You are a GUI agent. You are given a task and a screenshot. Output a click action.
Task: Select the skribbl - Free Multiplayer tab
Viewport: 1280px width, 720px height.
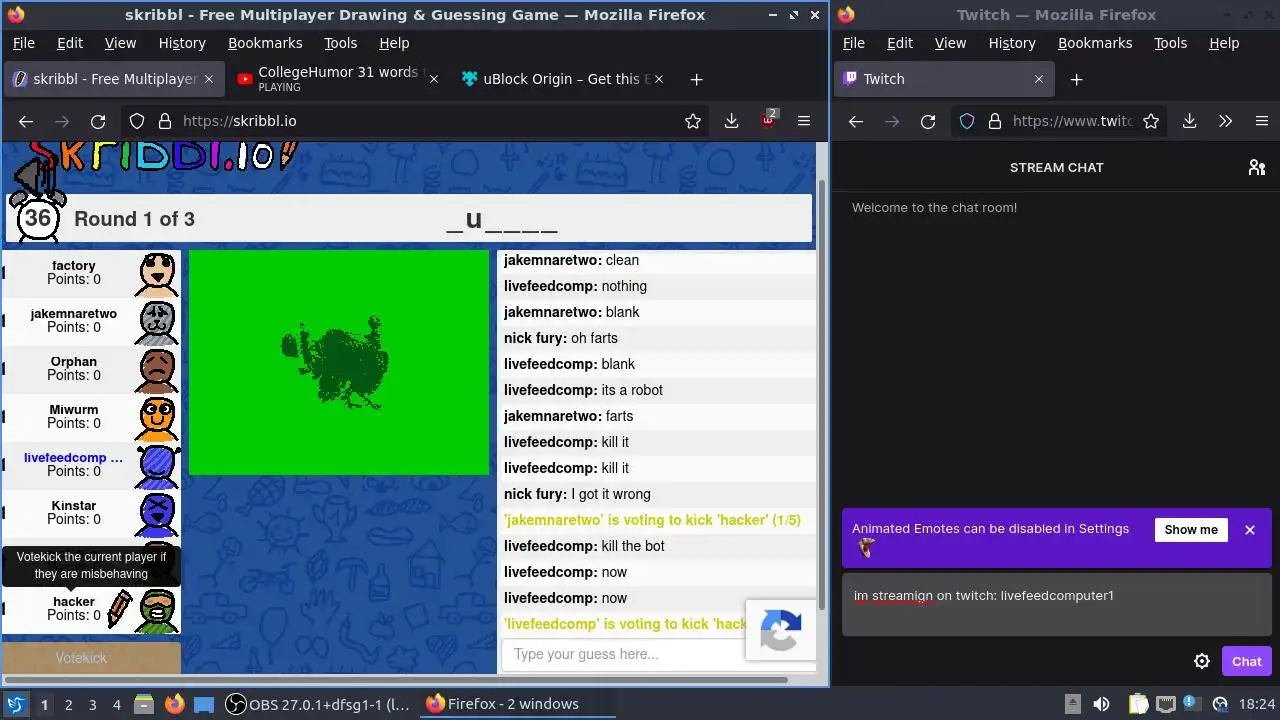pos(113,79)
